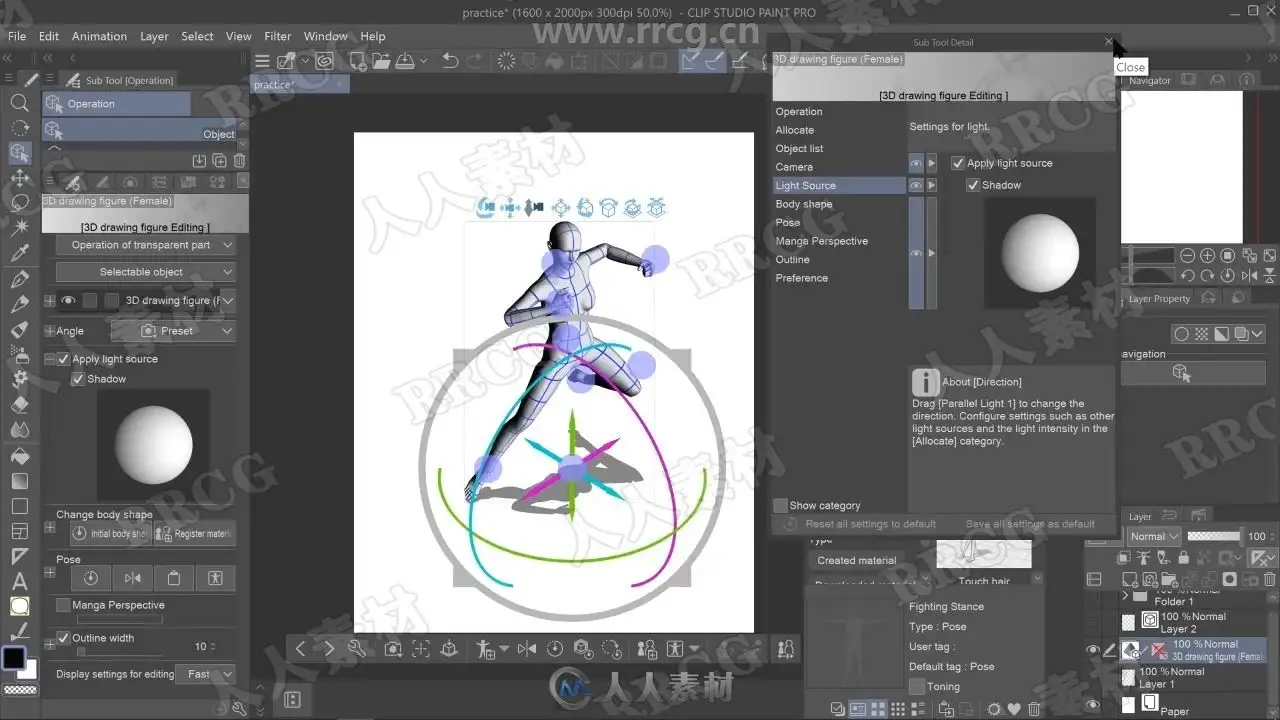
Task: Open Clip Studio spiral icon
Action: 324,61
